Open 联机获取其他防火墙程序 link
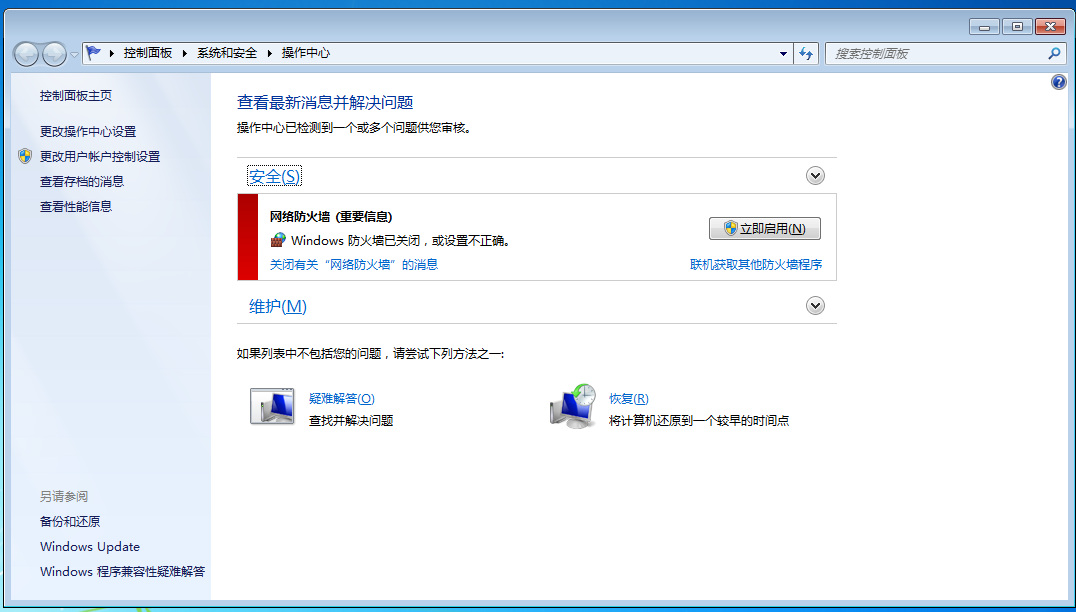1076x612 pixels. (756, 264)
